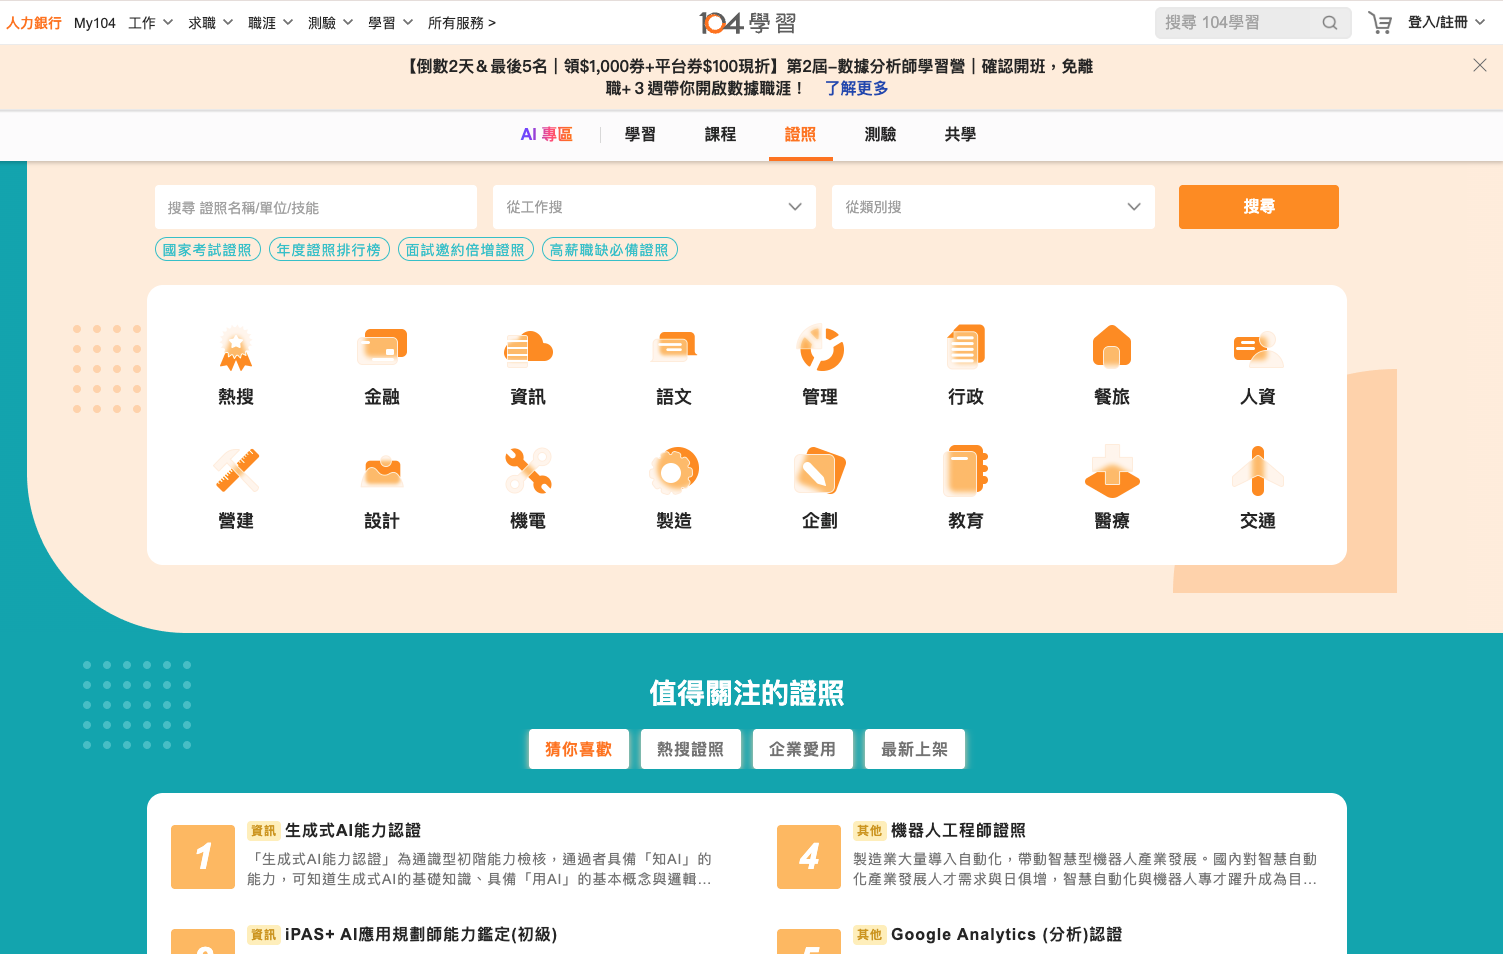This screenshot has width=1503, height=954.
Task: Open the 機器人工程師證照 certificate title
Action: pyautogui.click(x=958, y=830)
